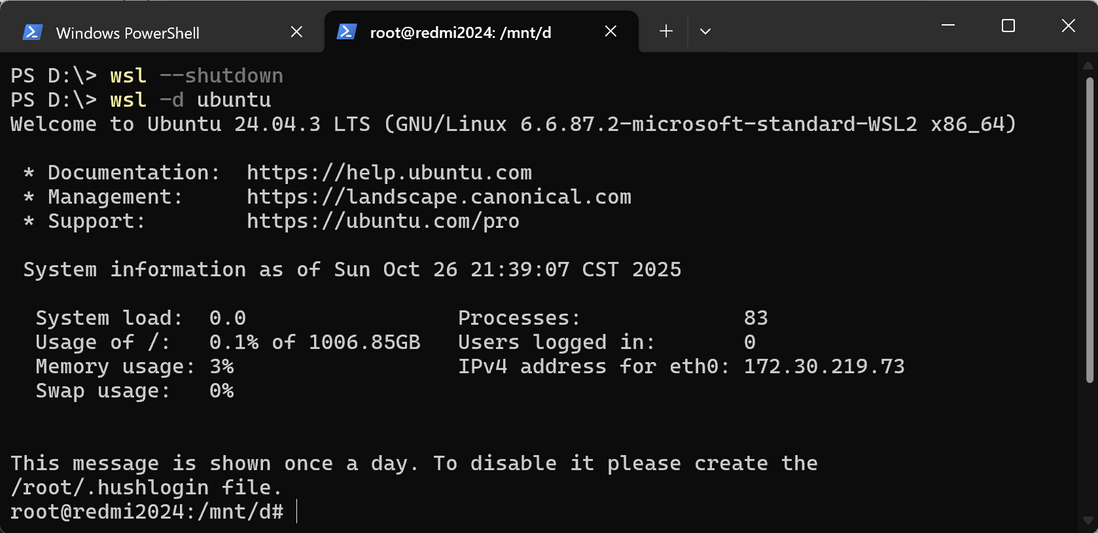
Task: Open the help.ubuntu.com documentation link
Action: coord(389,173)
